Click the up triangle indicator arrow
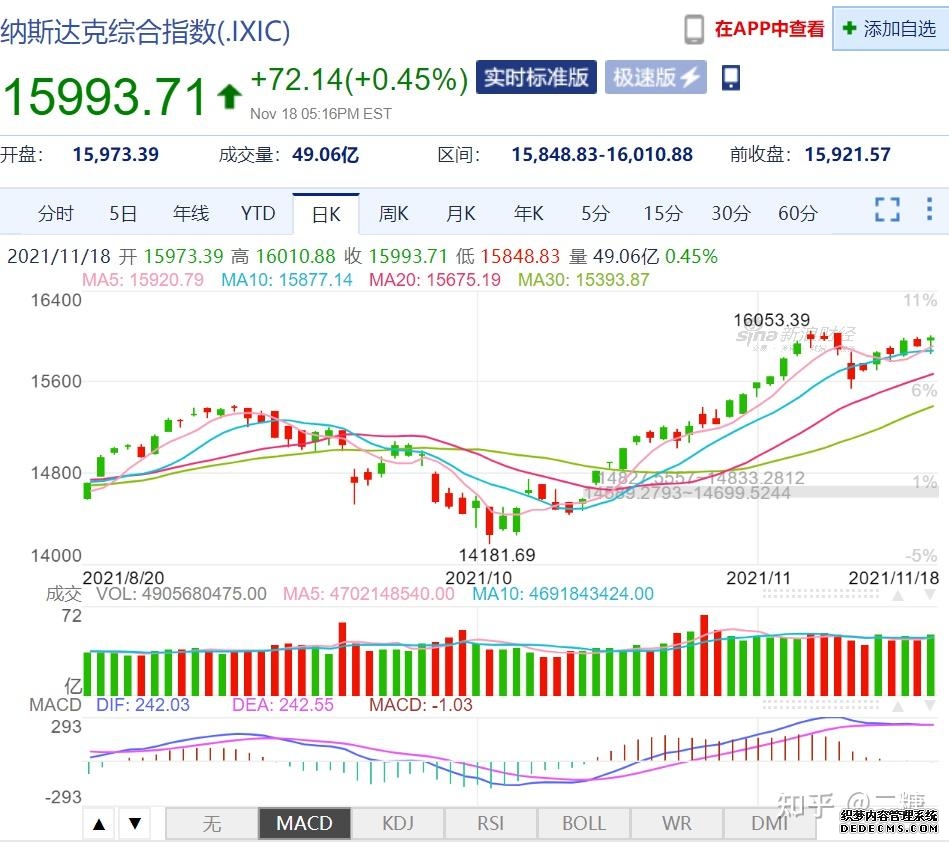 tap(99, 824)
